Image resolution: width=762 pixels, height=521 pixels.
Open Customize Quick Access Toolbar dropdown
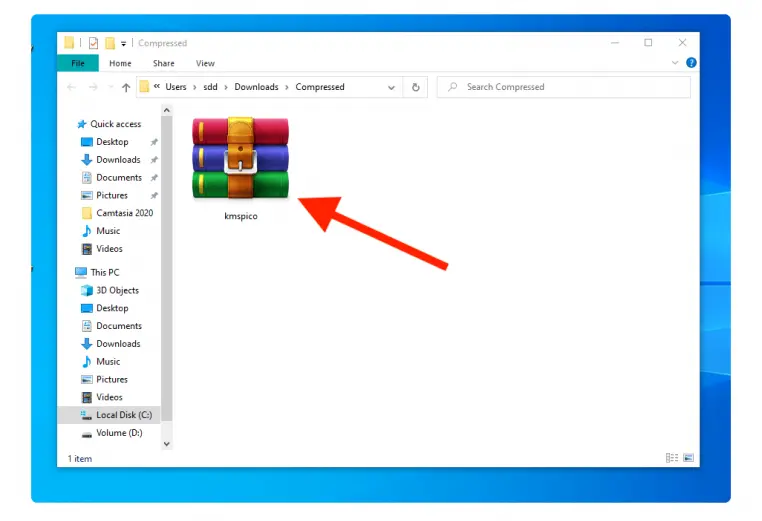(x=124, y=43)
